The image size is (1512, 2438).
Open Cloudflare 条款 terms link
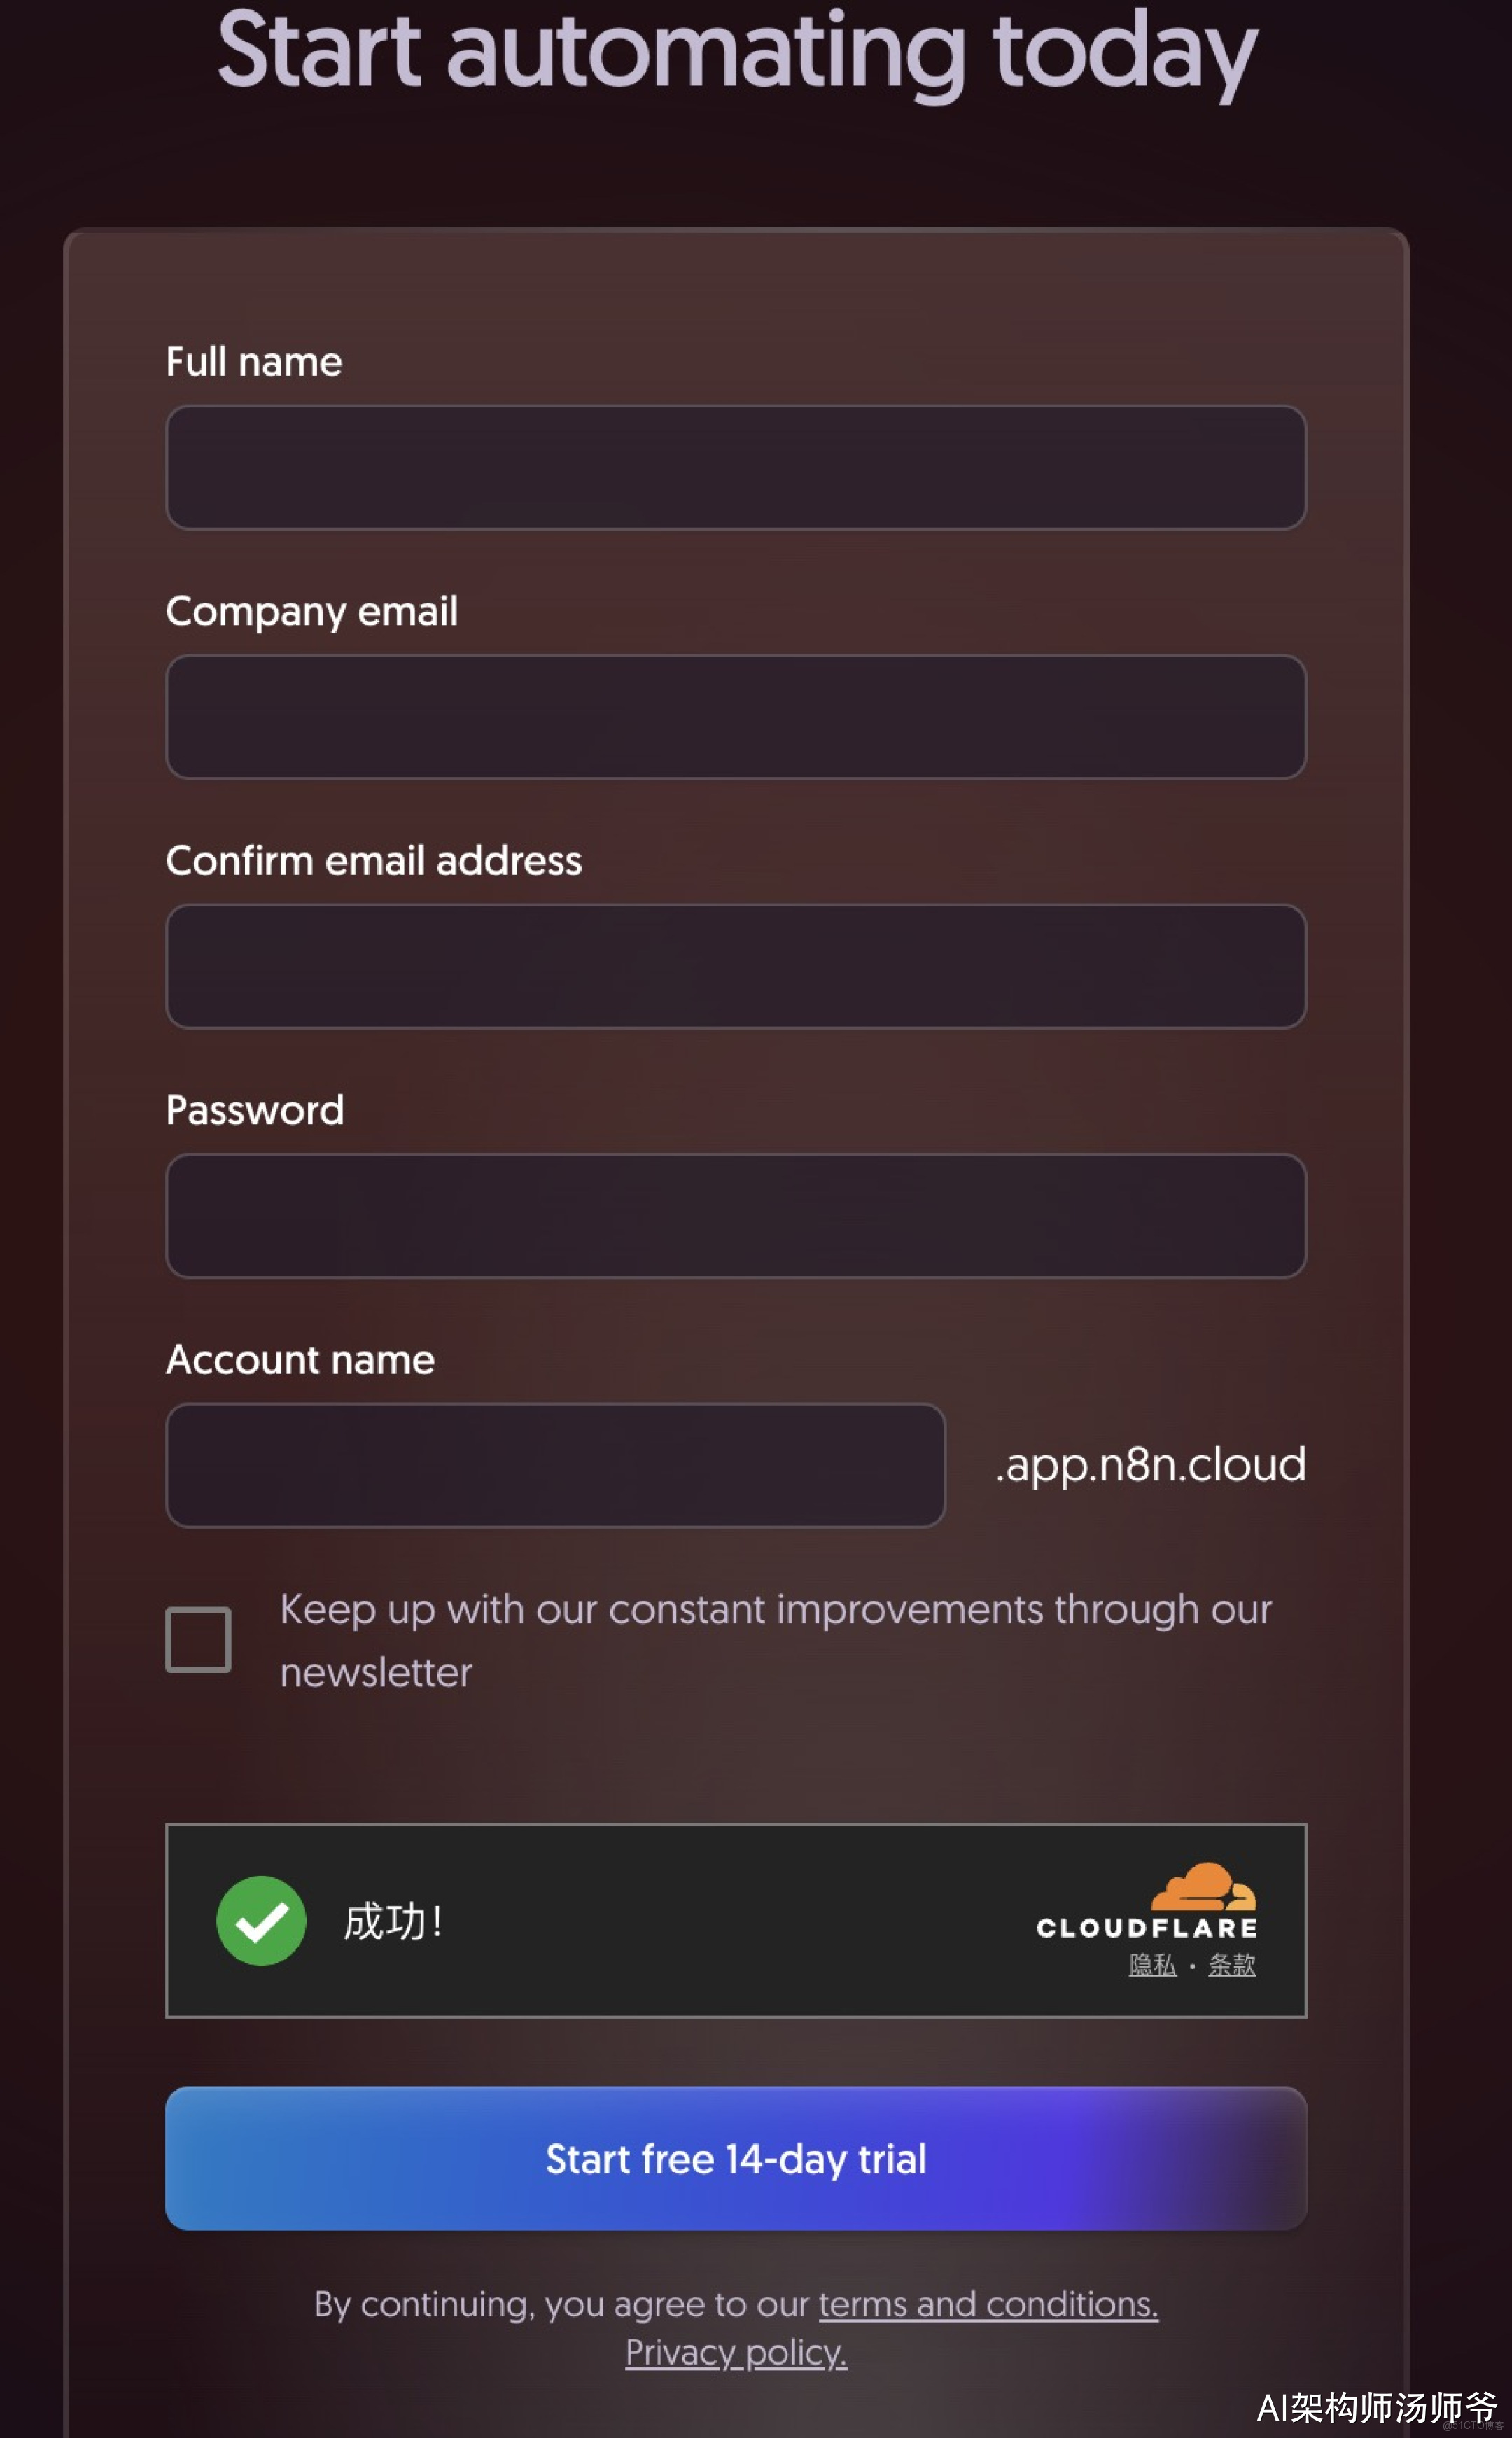pyautogui.click(x=1231, y=1965)
